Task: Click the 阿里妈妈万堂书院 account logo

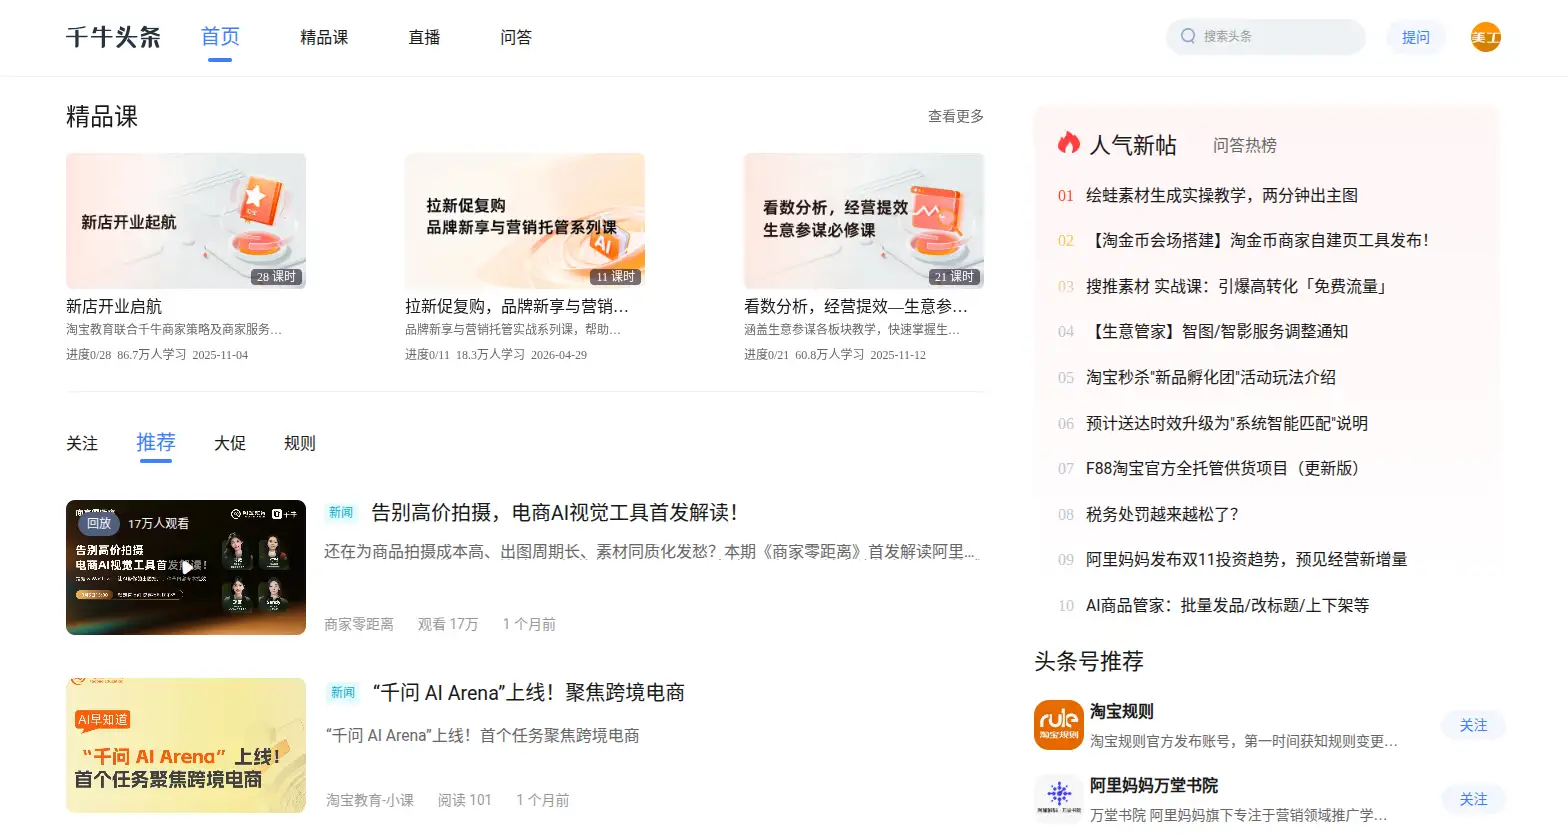Action: pyautogui.click(x=1059, y=799)
